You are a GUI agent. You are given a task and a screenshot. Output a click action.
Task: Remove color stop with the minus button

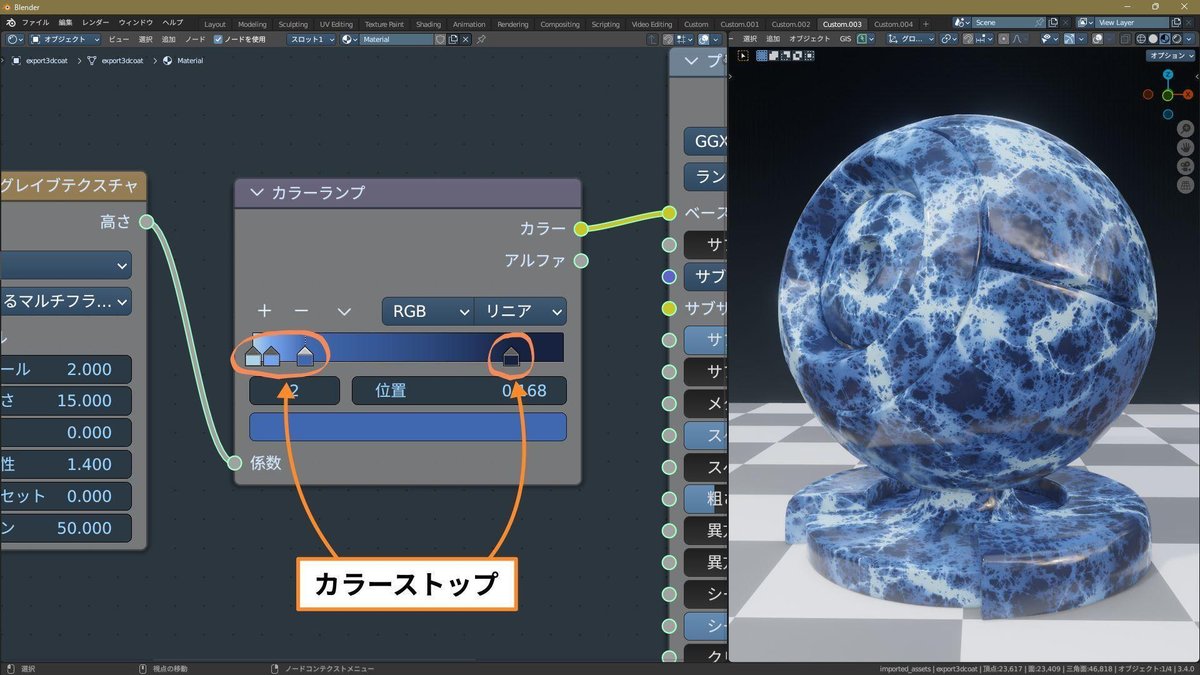(301, 311)
